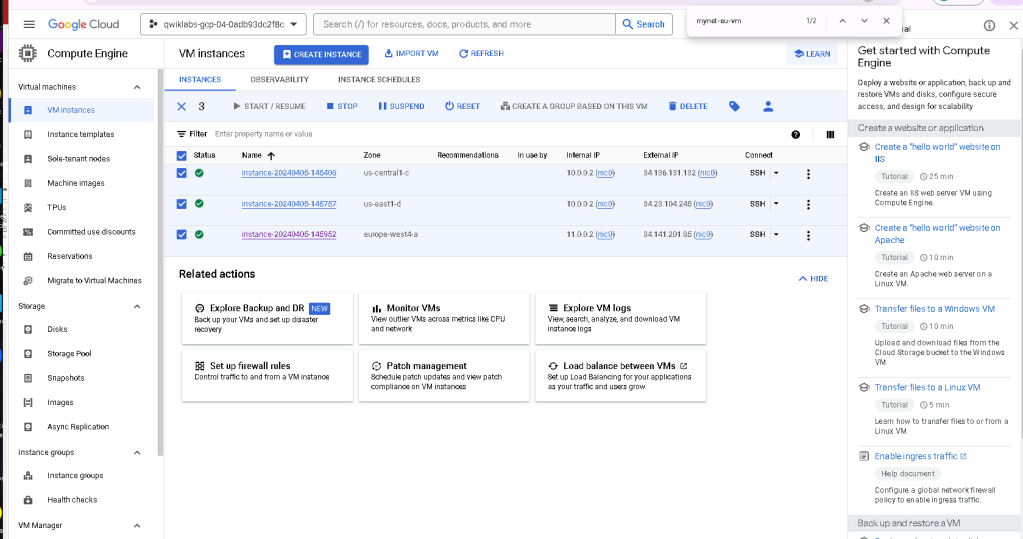The image size is (1023, 539).
Task: Open SSH dropdown for us-central1-c instance
Action: (776, 173)
